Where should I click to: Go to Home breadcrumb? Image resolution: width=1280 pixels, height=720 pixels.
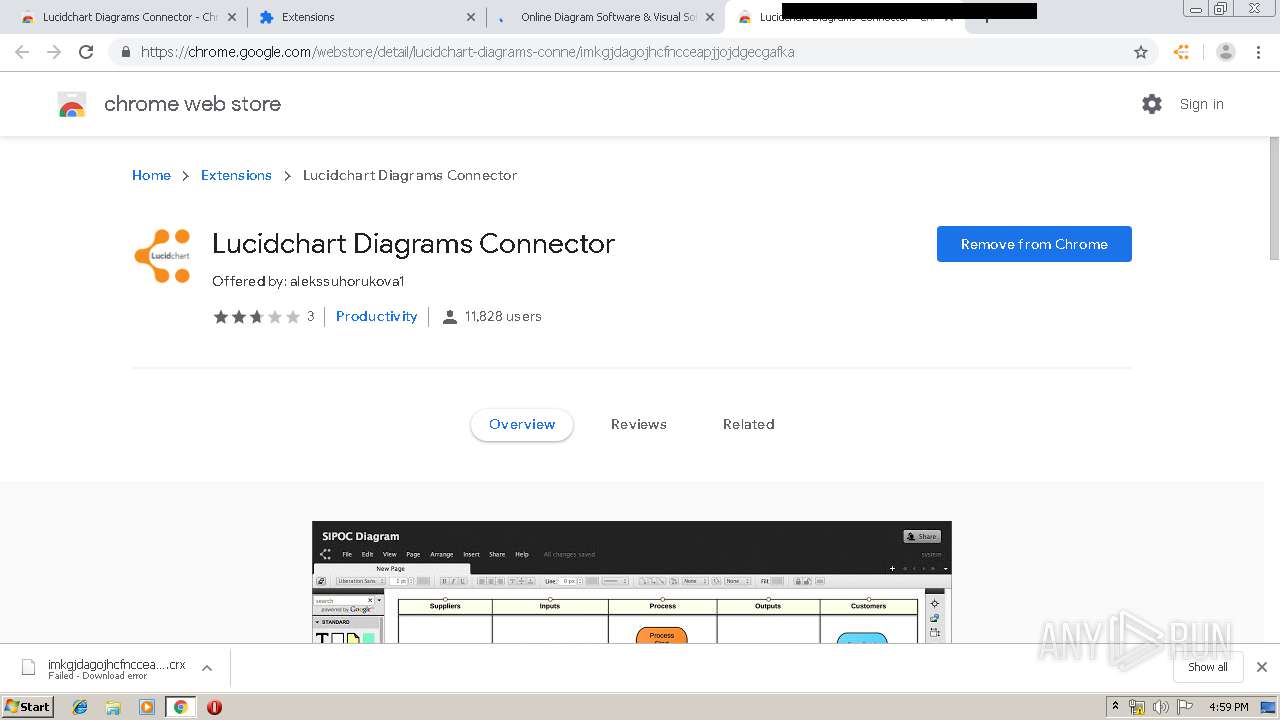click(x=151, y=175)
